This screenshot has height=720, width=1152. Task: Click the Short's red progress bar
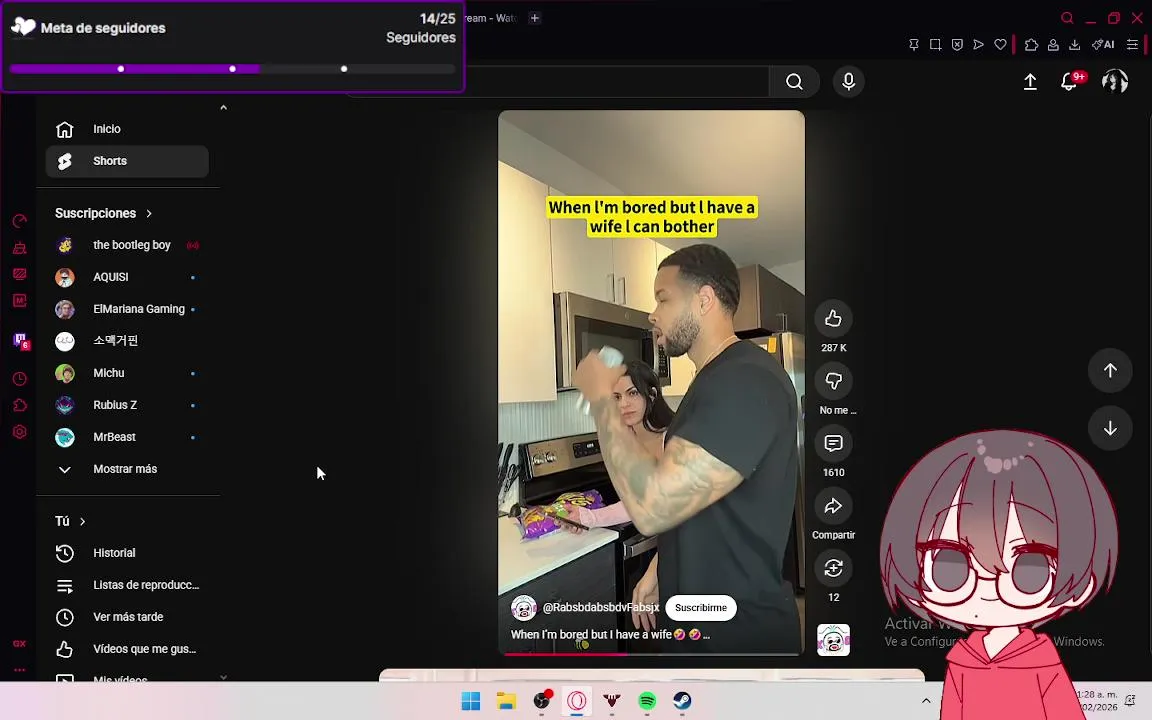(651, 653)
